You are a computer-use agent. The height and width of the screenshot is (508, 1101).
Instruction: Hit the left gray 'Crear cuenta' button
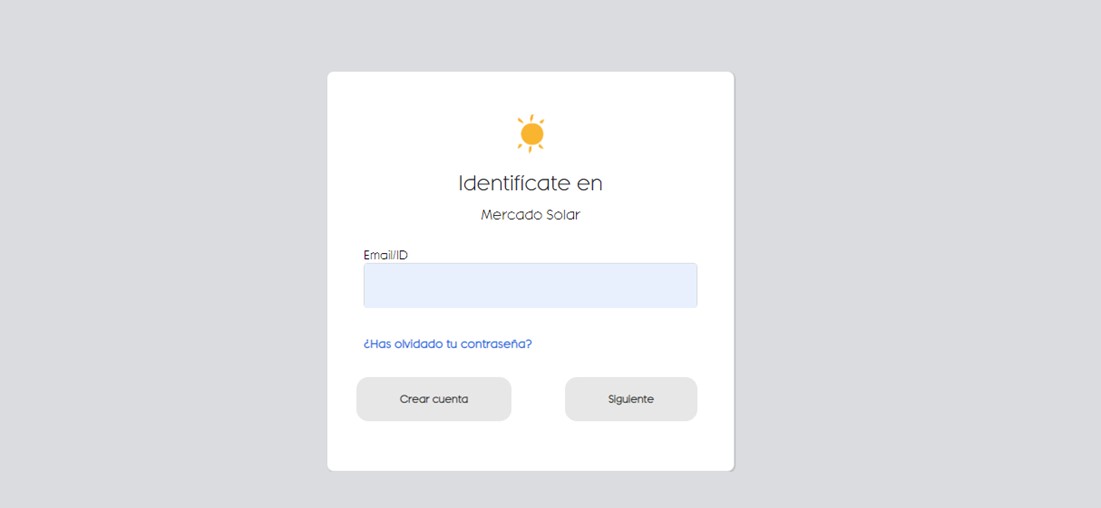[433, 399]
